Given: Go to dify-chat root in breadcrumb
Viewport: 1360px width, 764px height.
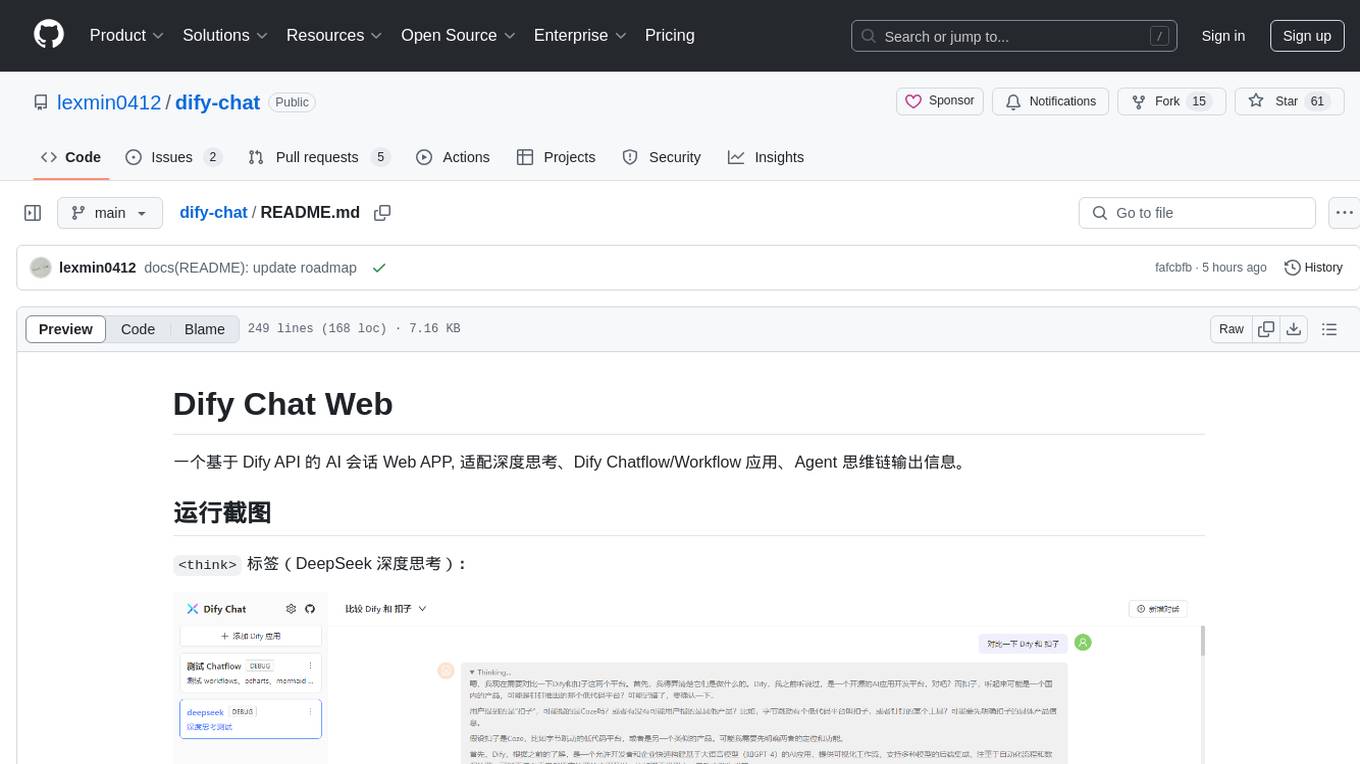Looking at the screenshot, I should 213,213.
